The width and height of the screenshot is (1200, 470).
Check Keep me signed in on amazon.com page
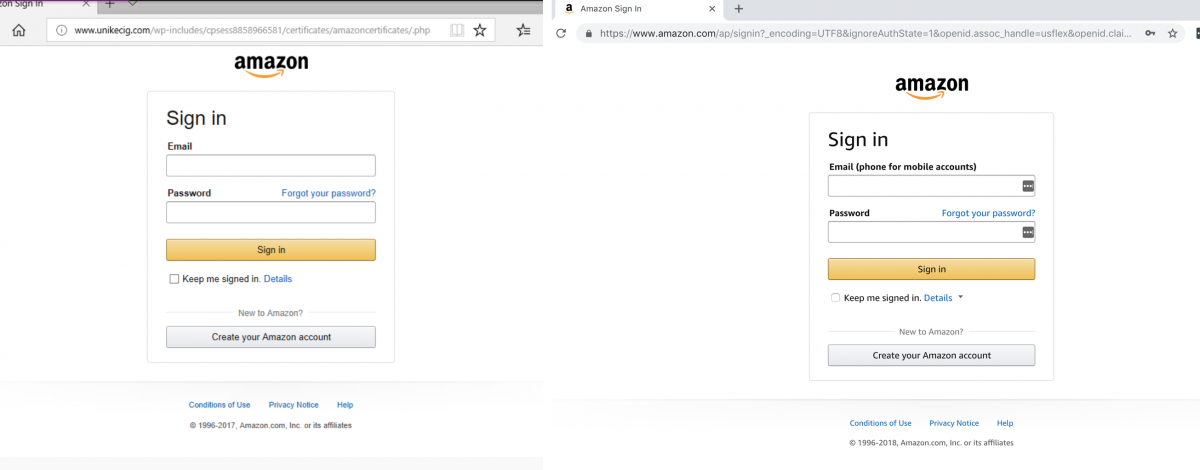pos(836,298)
